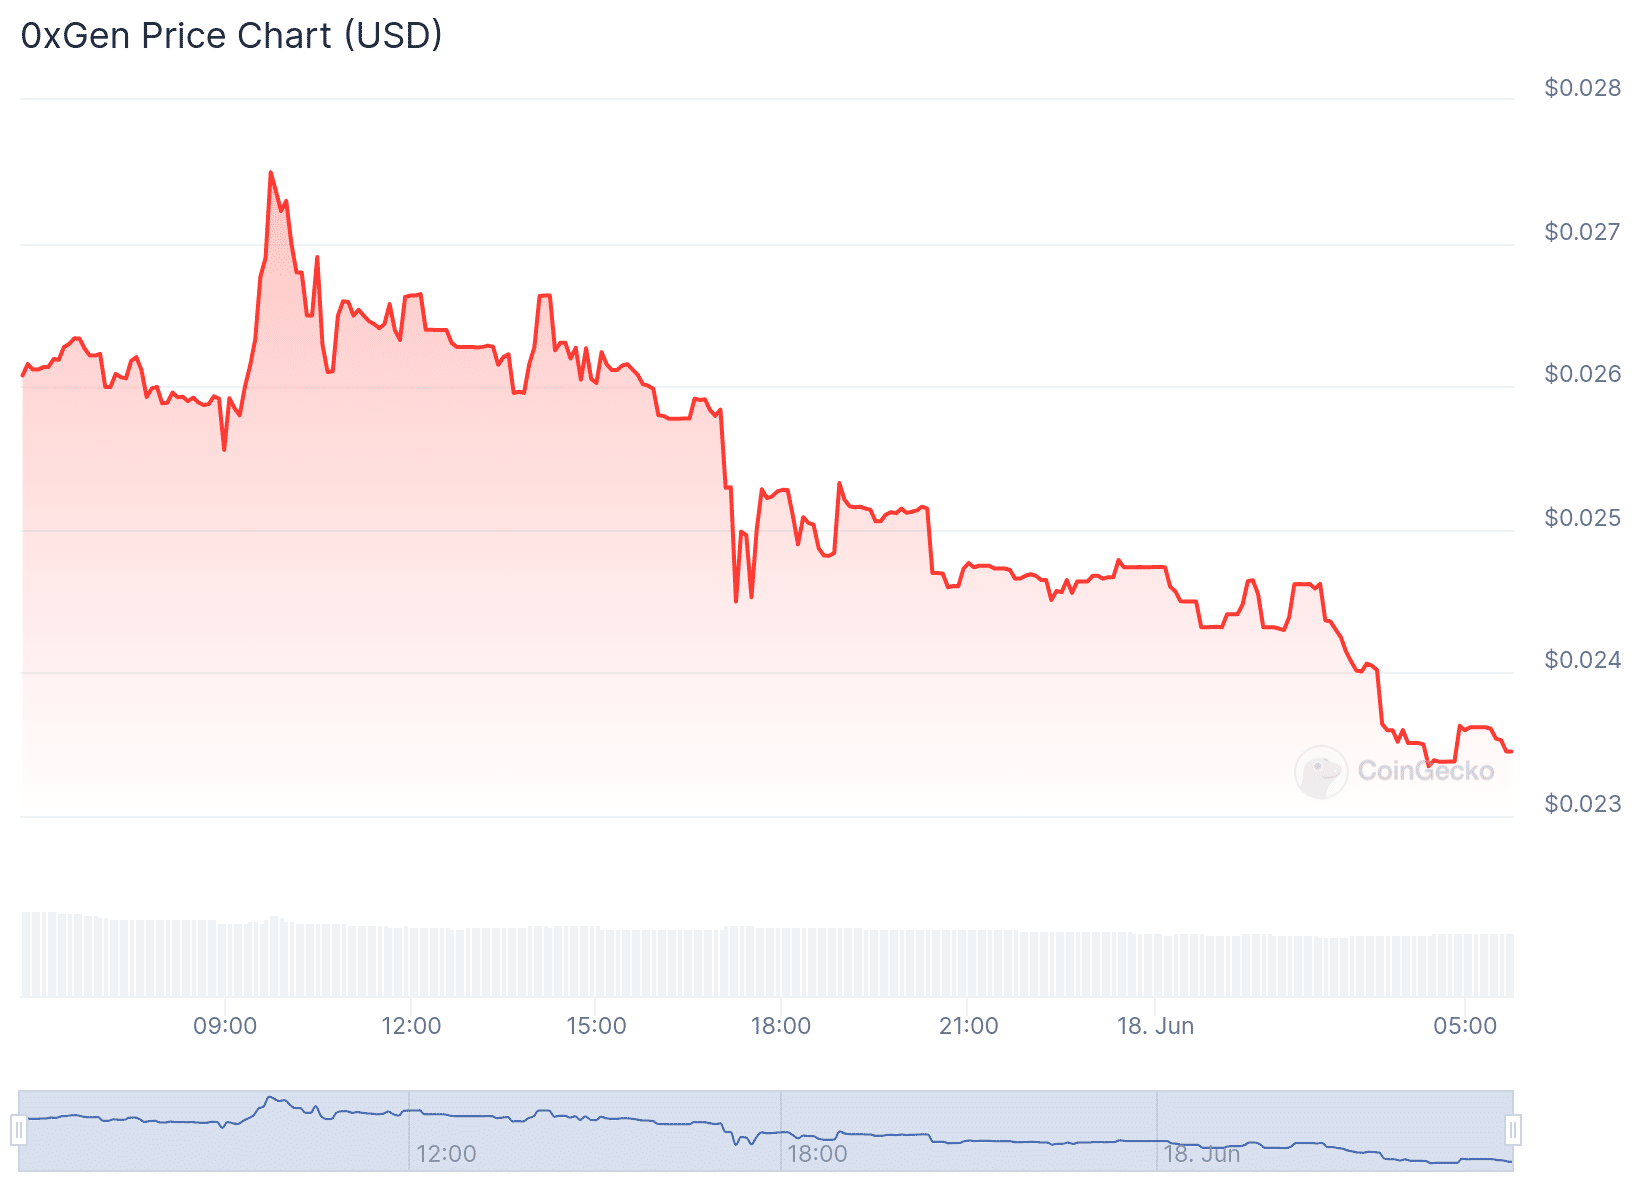Select the 05:00 time axis label
Screen dimensions: 1644x1200
coord(1465,1026)
